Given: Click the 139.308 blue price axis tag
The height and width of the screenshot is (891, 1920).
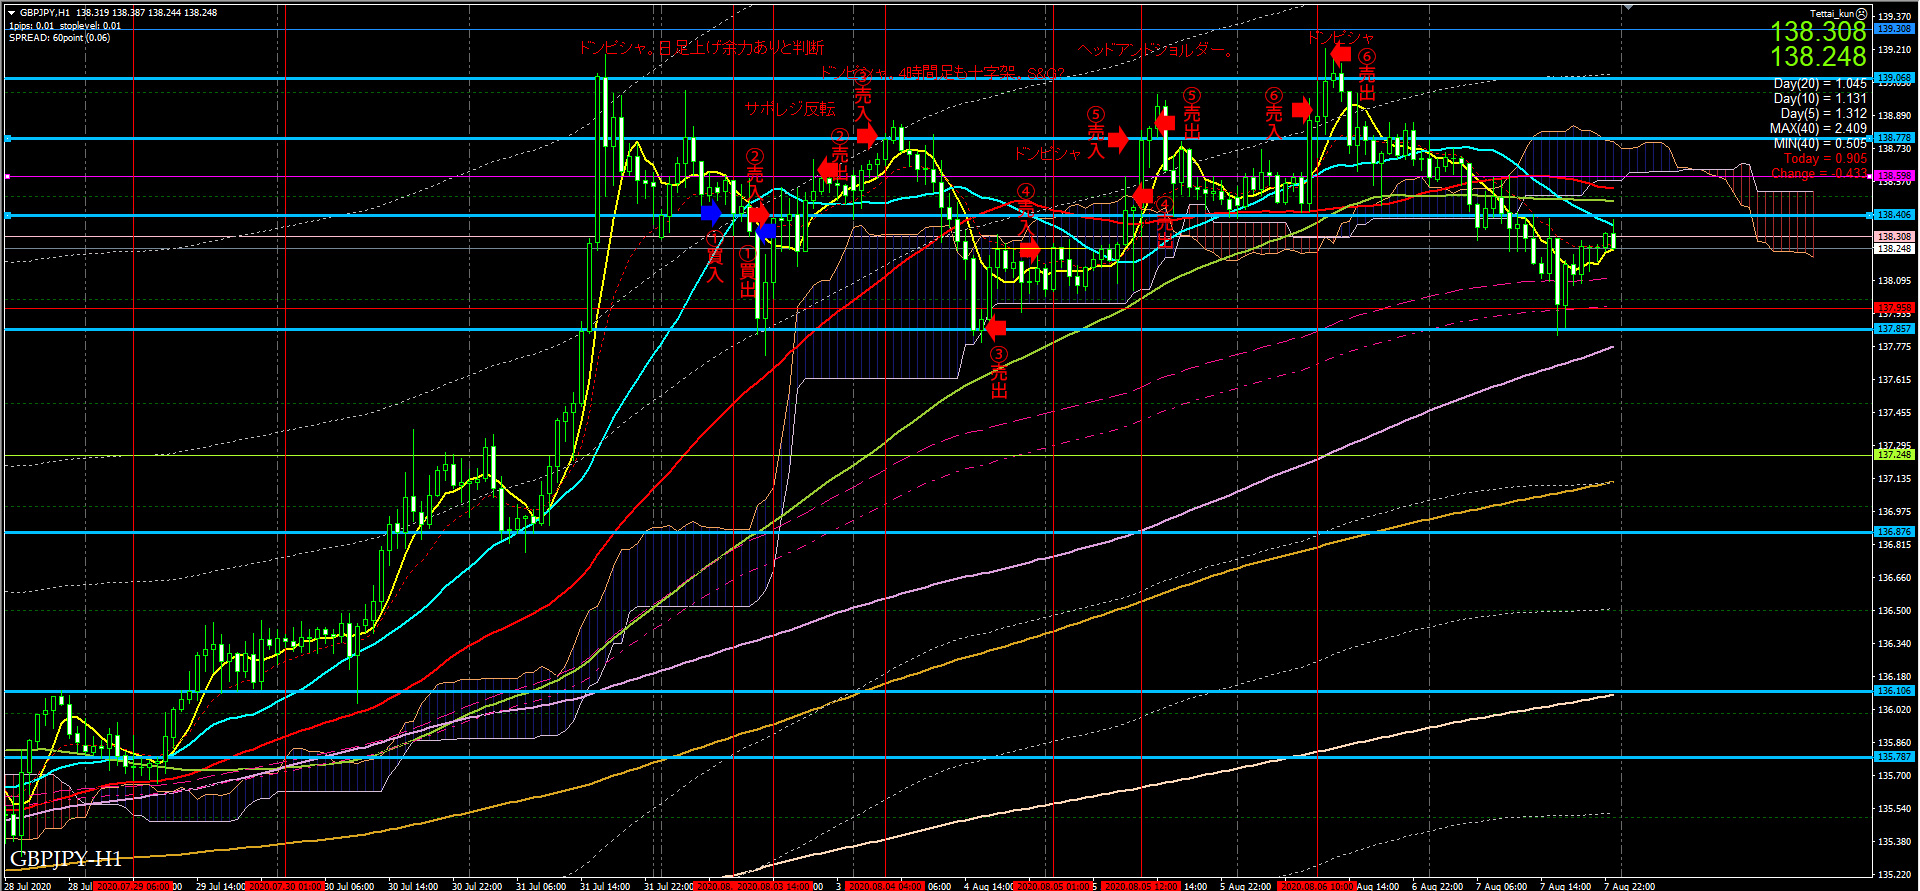Looking at the screenshot, I should click(1894, 29).
